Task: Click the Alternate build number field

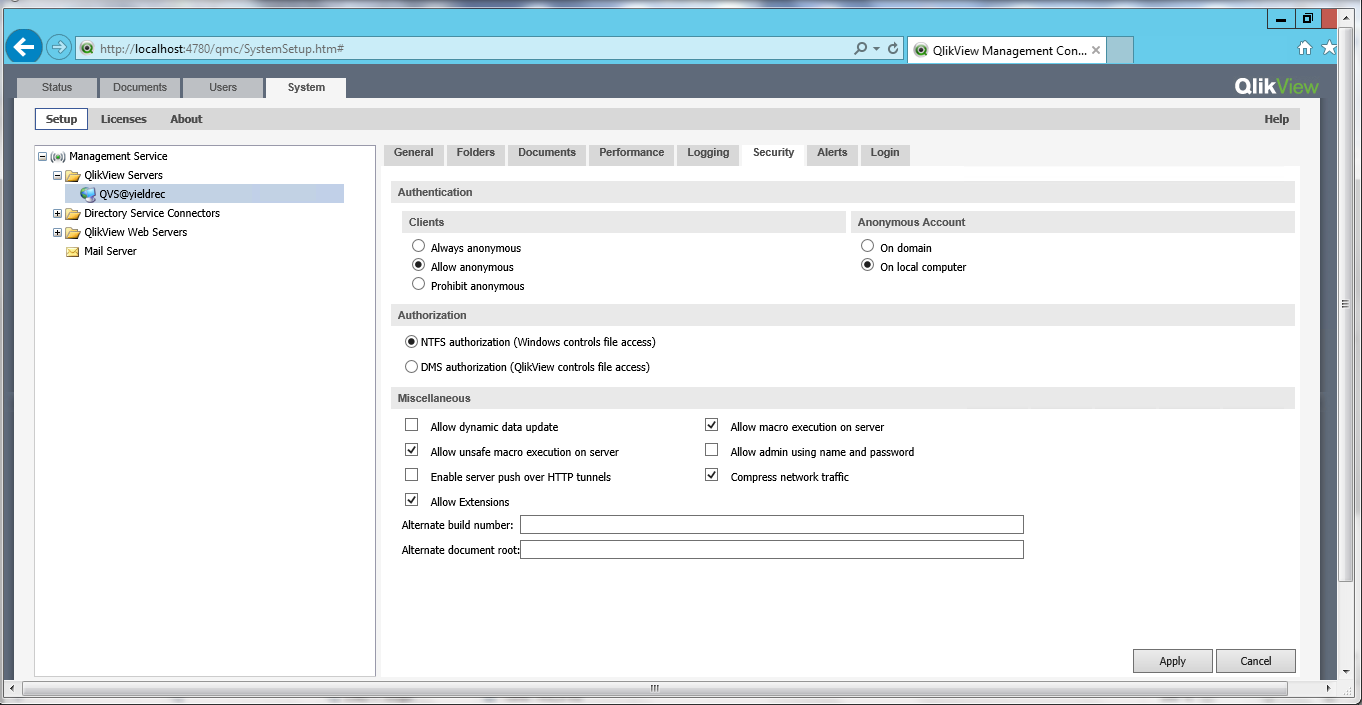Action: click(772, 525)
